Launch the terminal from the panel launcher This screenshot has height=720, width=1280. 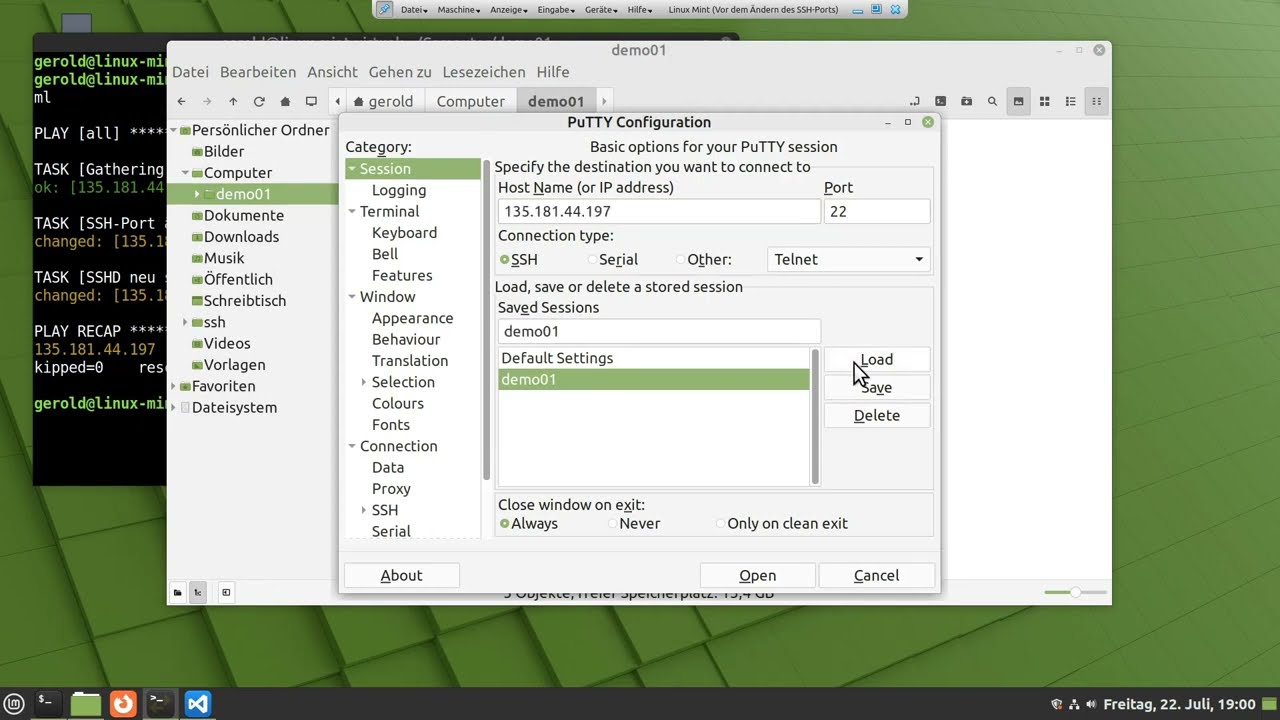[47, 704]
